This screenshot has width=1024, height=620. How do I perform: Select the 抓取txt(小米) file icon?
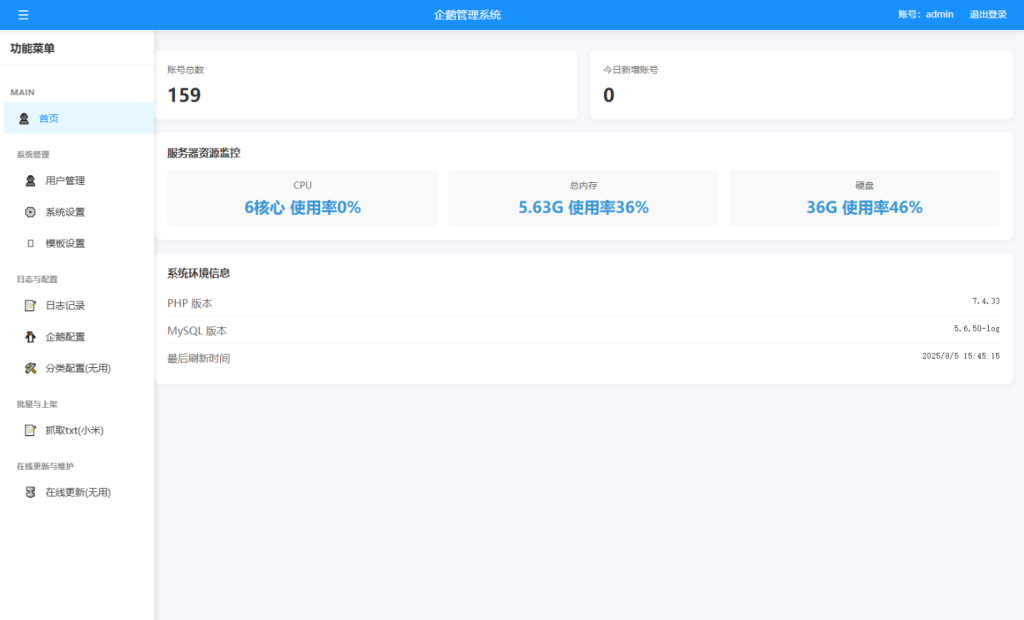coord(28,430)
